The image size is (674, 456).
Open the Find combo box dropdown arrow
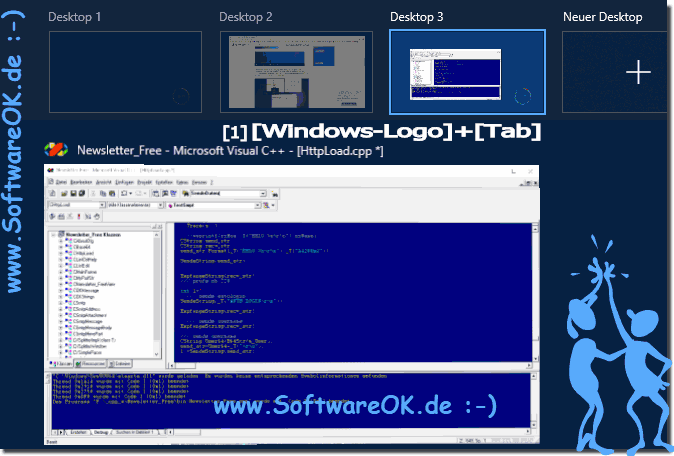263,194
